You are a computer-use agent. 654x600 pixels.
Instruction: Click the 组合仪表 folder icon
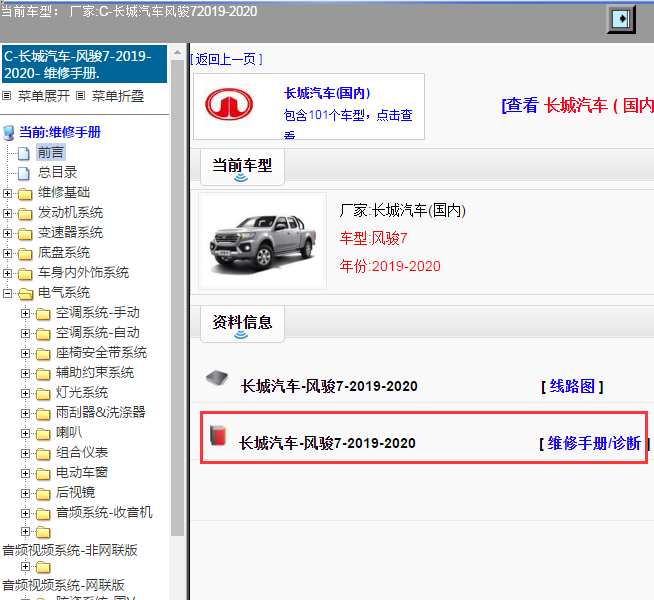tap(43, 454)
